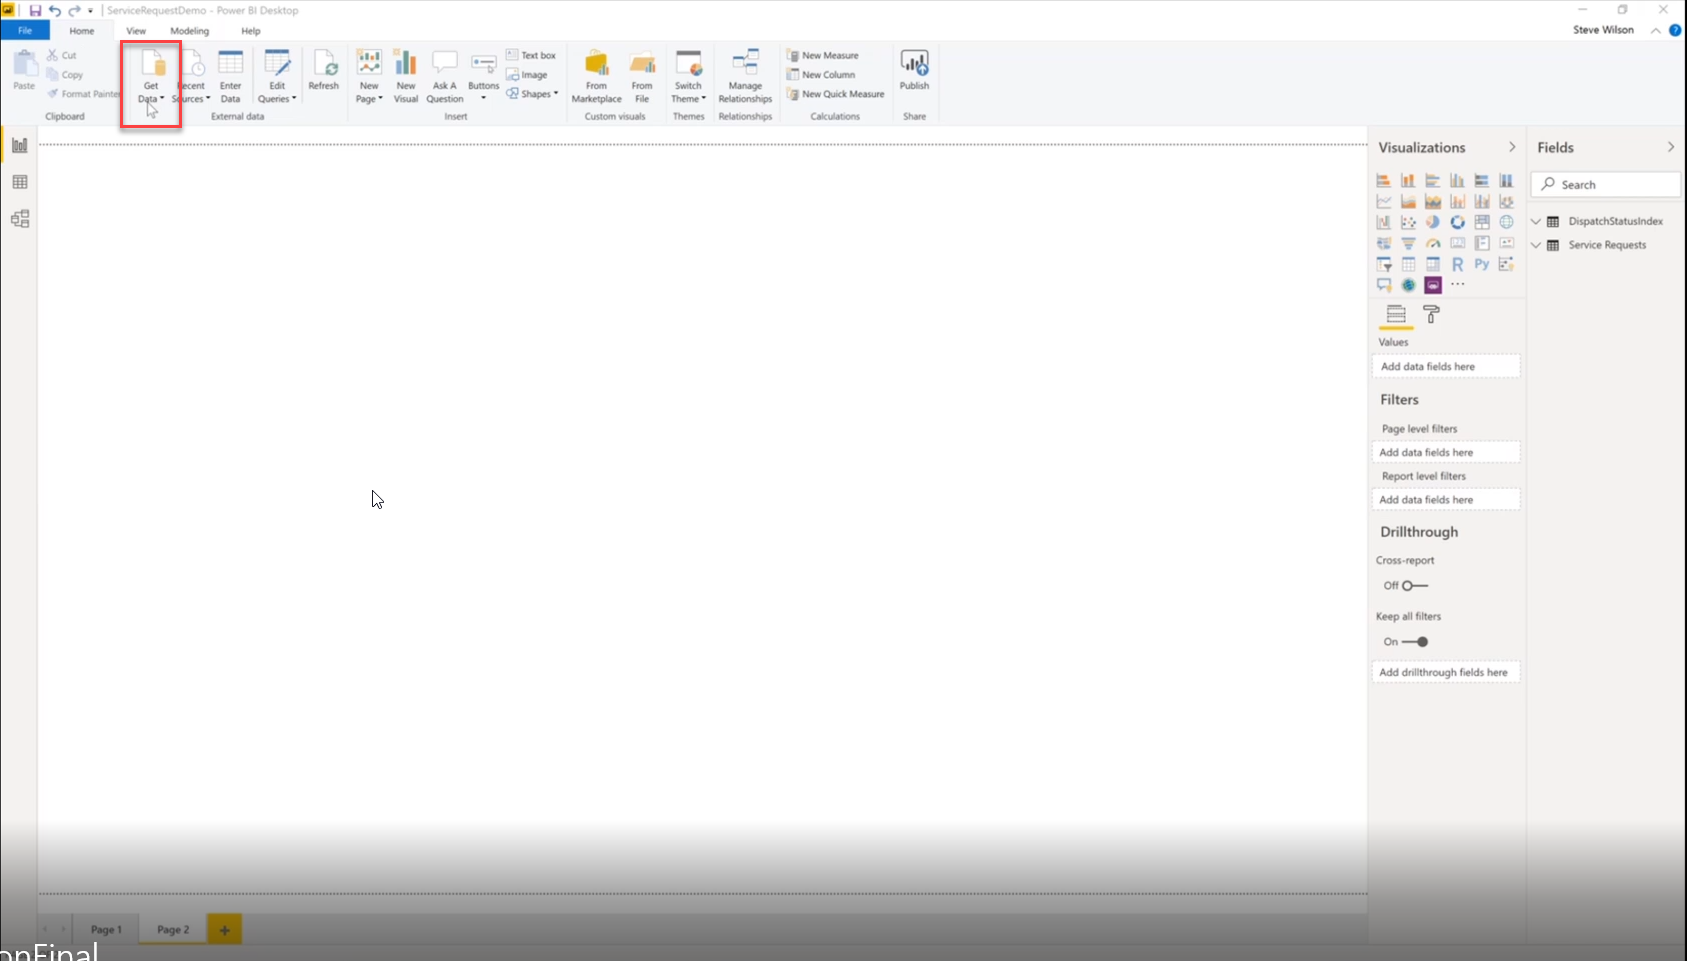1687x961 pixels.
Task: Collapse the Fields pane
Action: (1671, 147)
